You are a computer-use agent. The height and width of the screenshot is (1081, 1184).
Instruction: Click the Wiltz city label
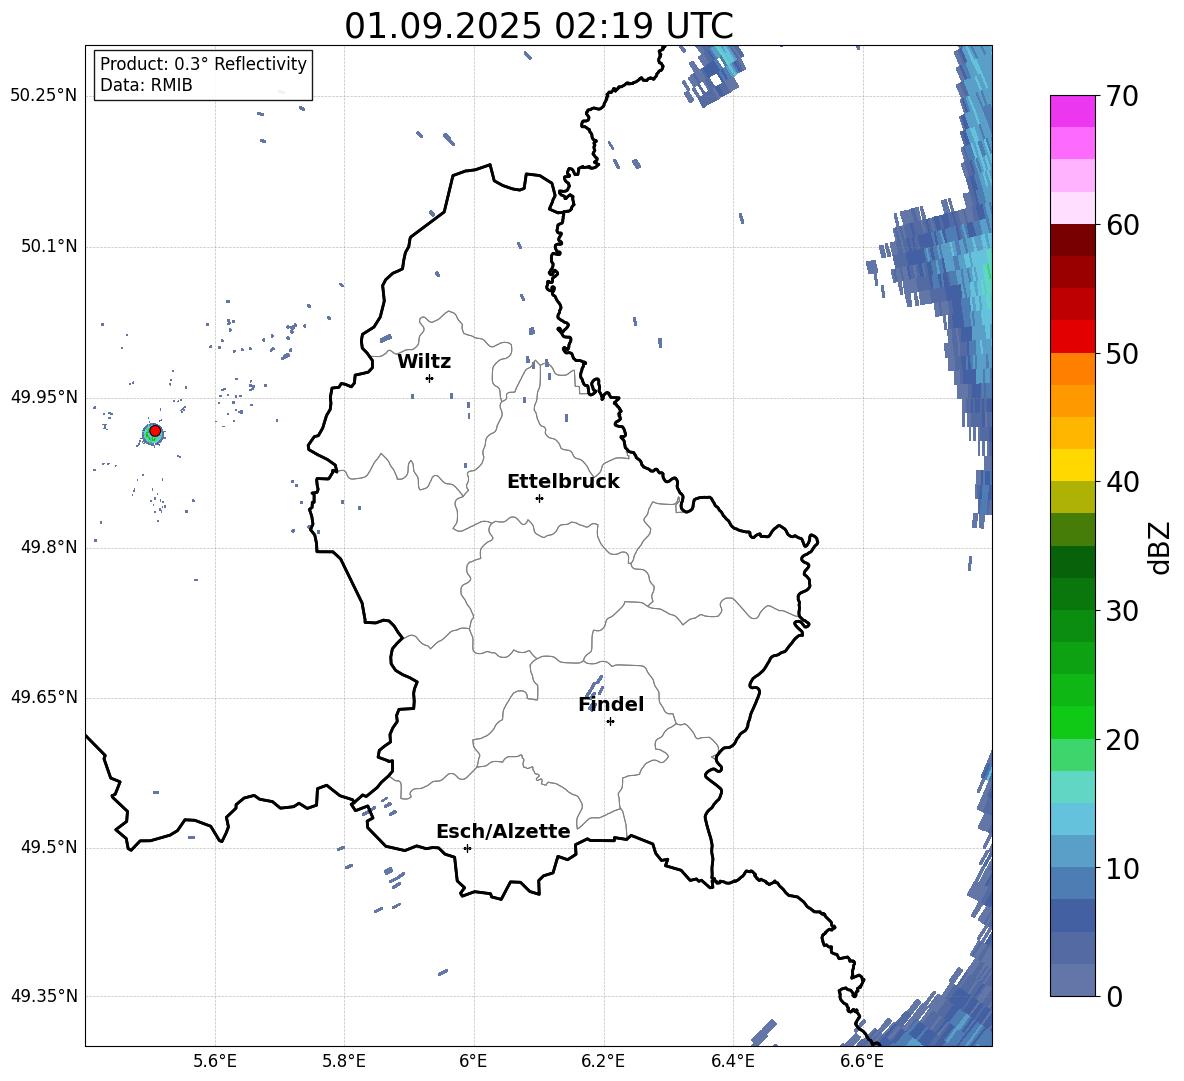click(x=424, y=362)
